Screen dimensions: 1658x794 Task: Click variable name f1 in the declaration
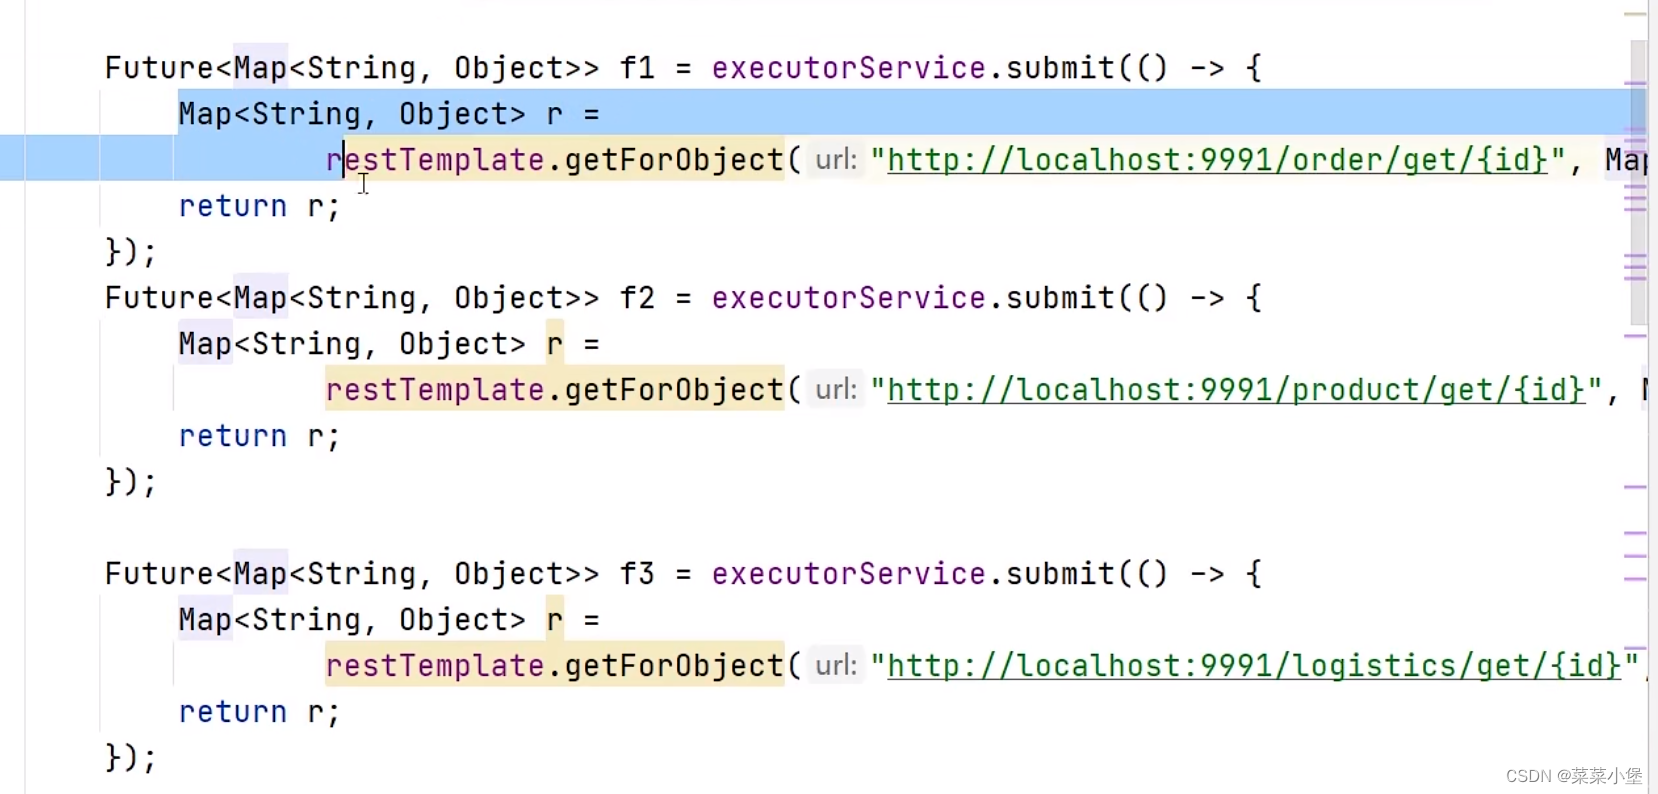coord(637,68)
